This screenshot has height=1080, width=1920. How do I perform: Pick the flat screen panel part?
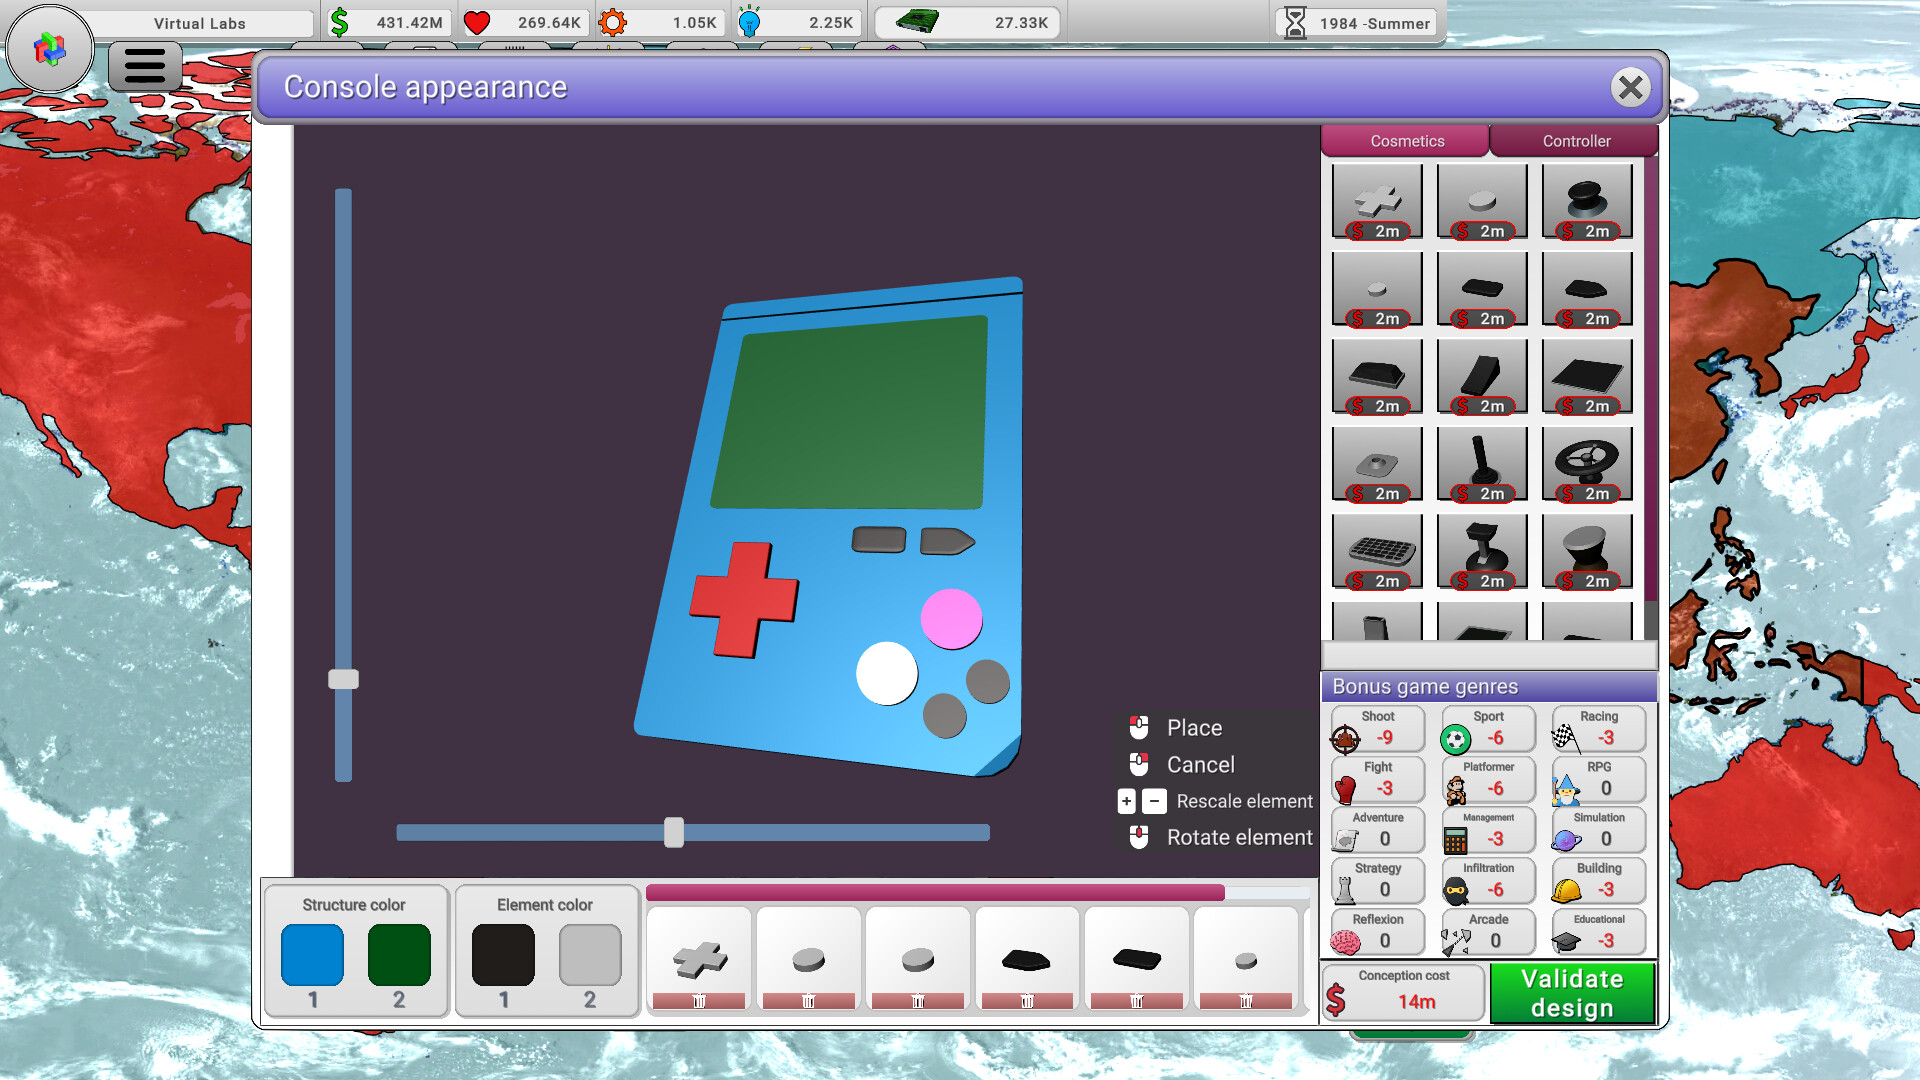1588,377
